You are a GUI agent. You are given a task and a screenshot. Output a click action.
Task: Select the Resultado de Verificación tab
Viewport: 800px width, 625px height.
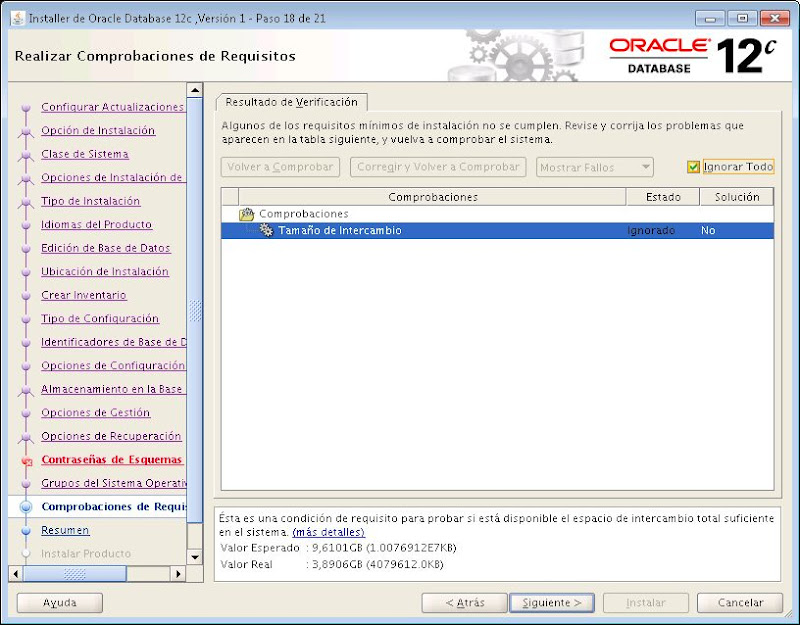[x=292, y=102]
